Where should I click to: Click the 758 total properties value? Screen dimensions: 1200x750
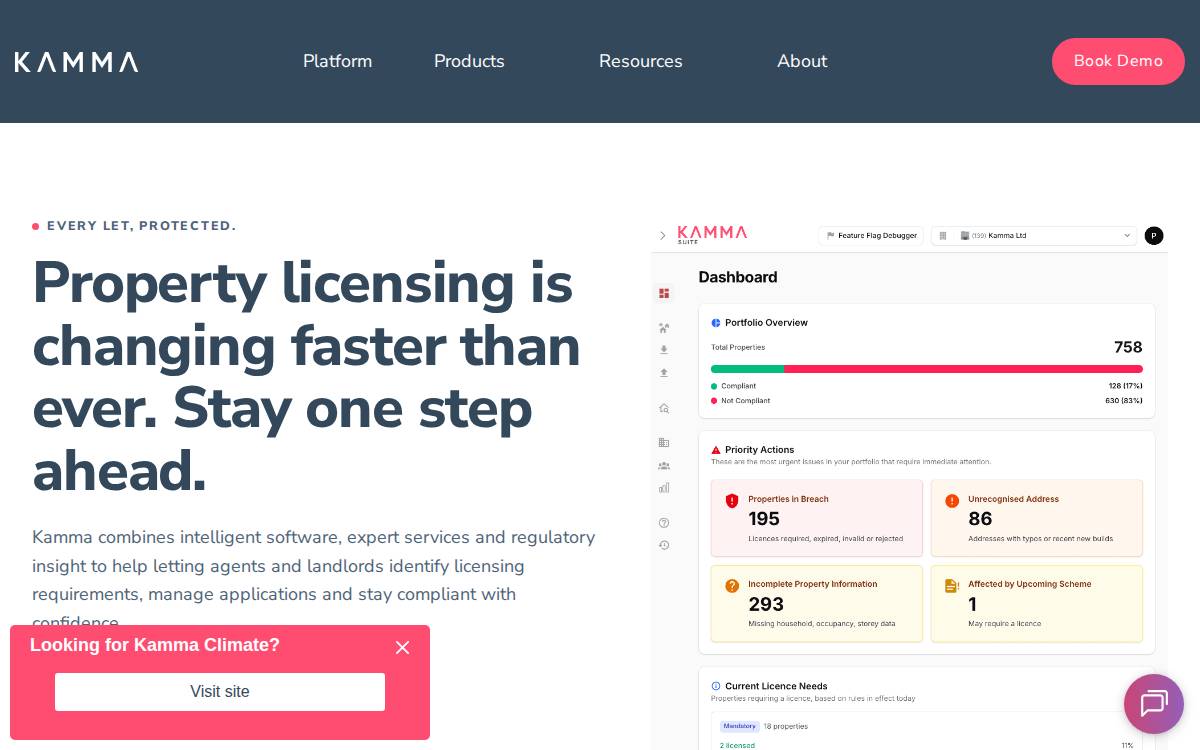1128,347
